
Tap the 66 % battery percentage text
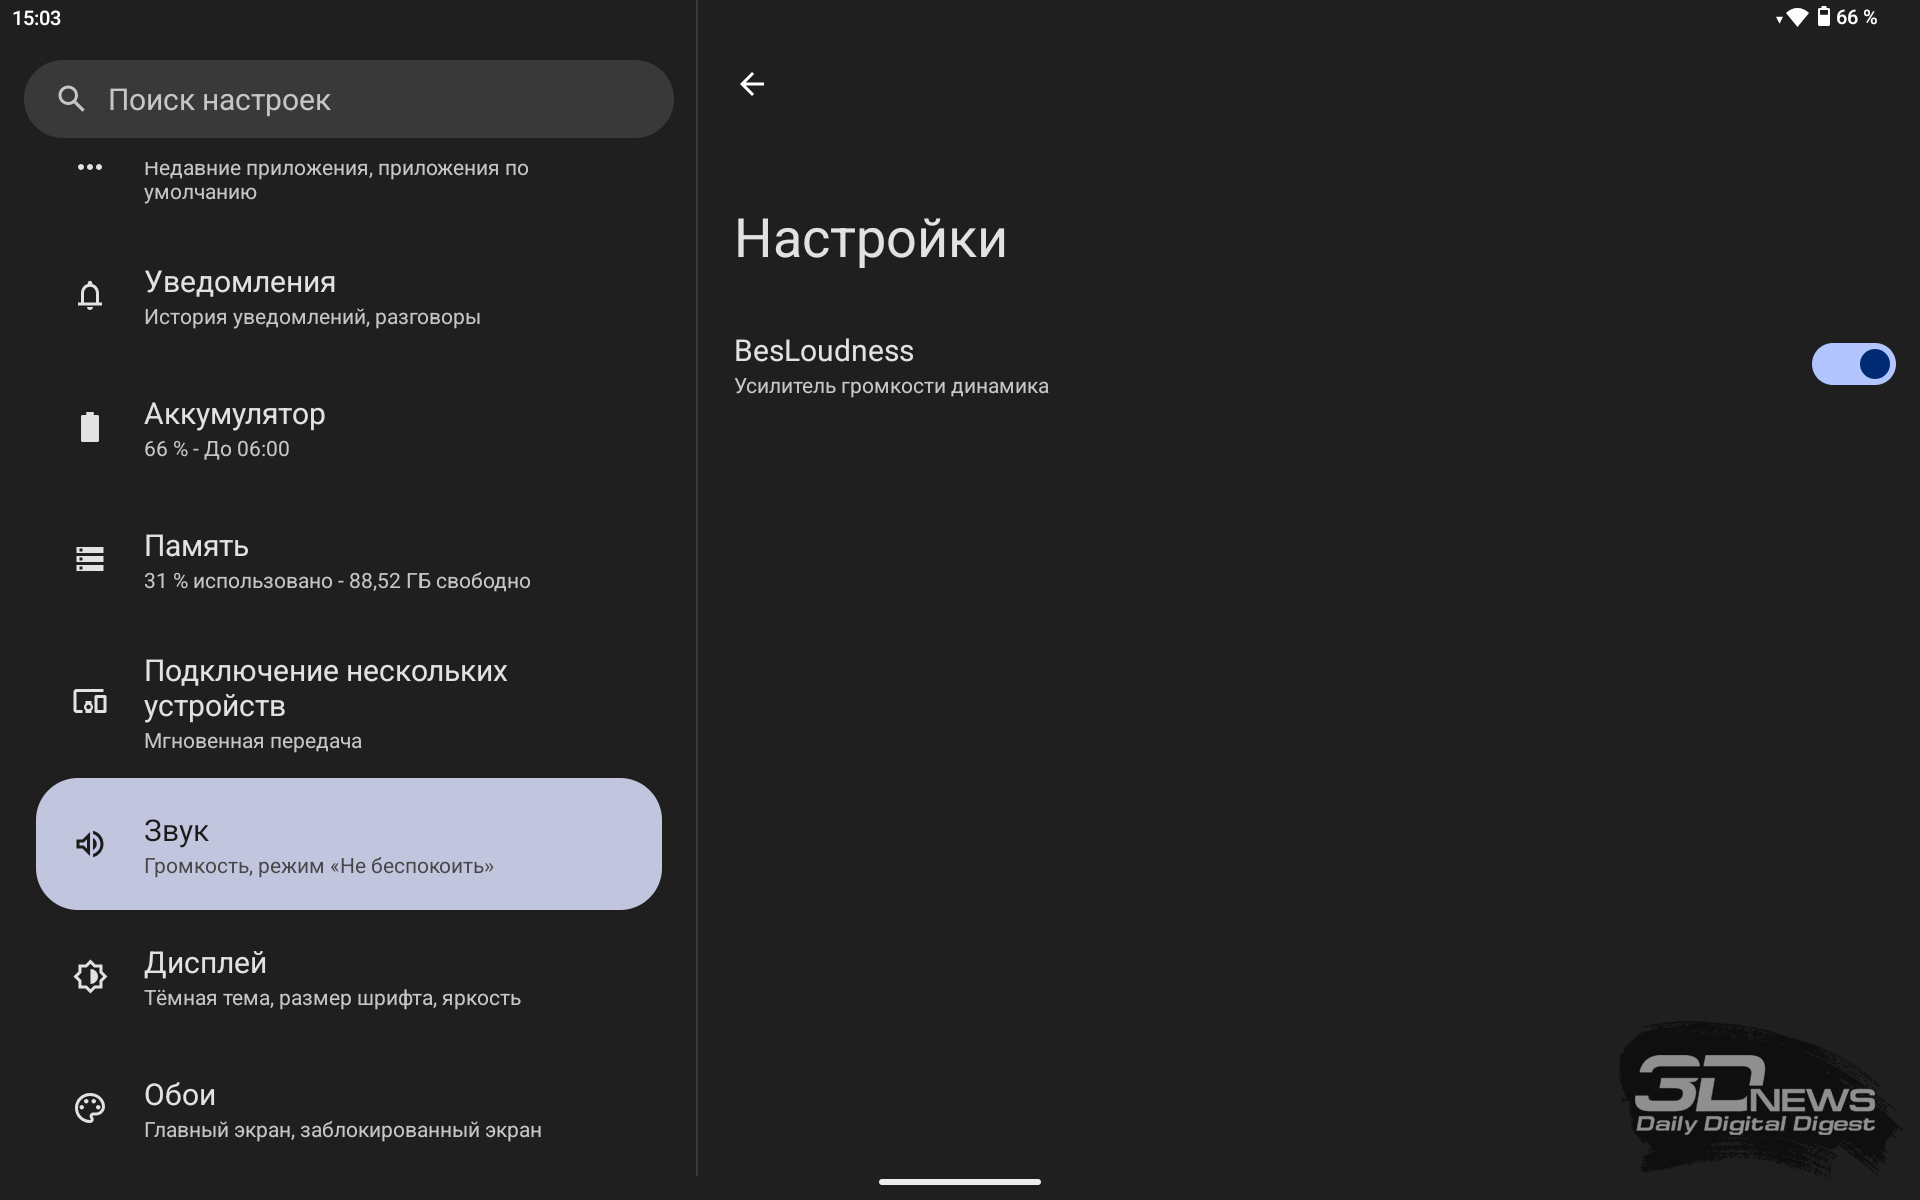[x=1857, y=17]
